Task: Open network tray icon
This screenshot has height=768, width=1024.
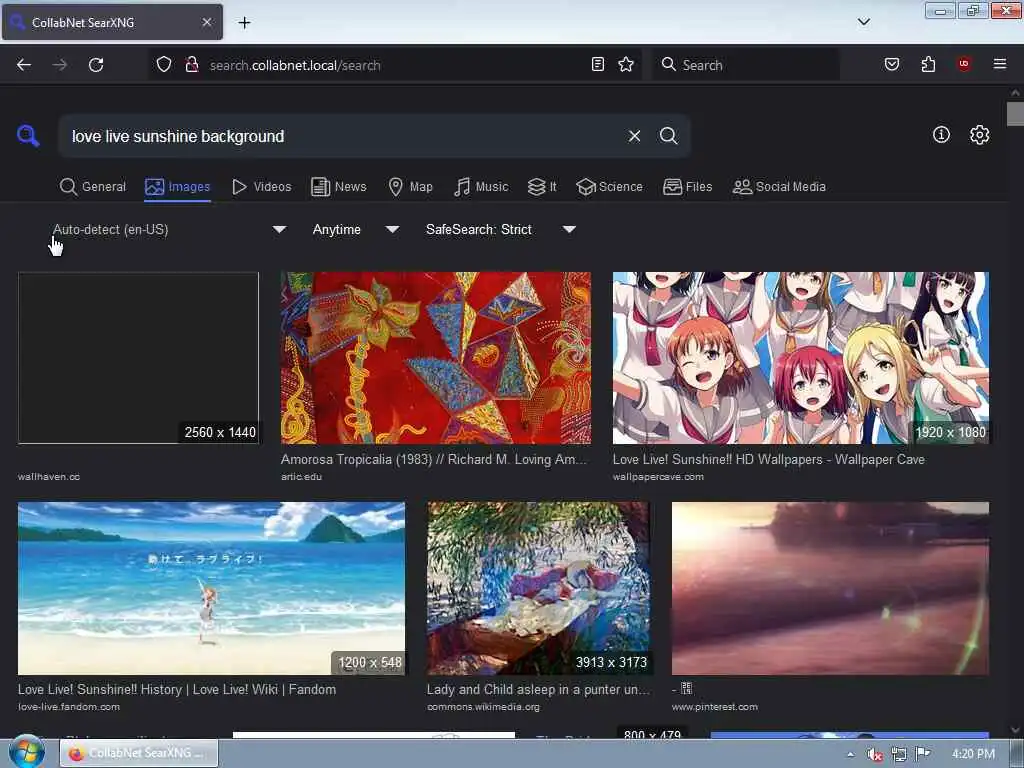Action: click(x=899, y=754)
